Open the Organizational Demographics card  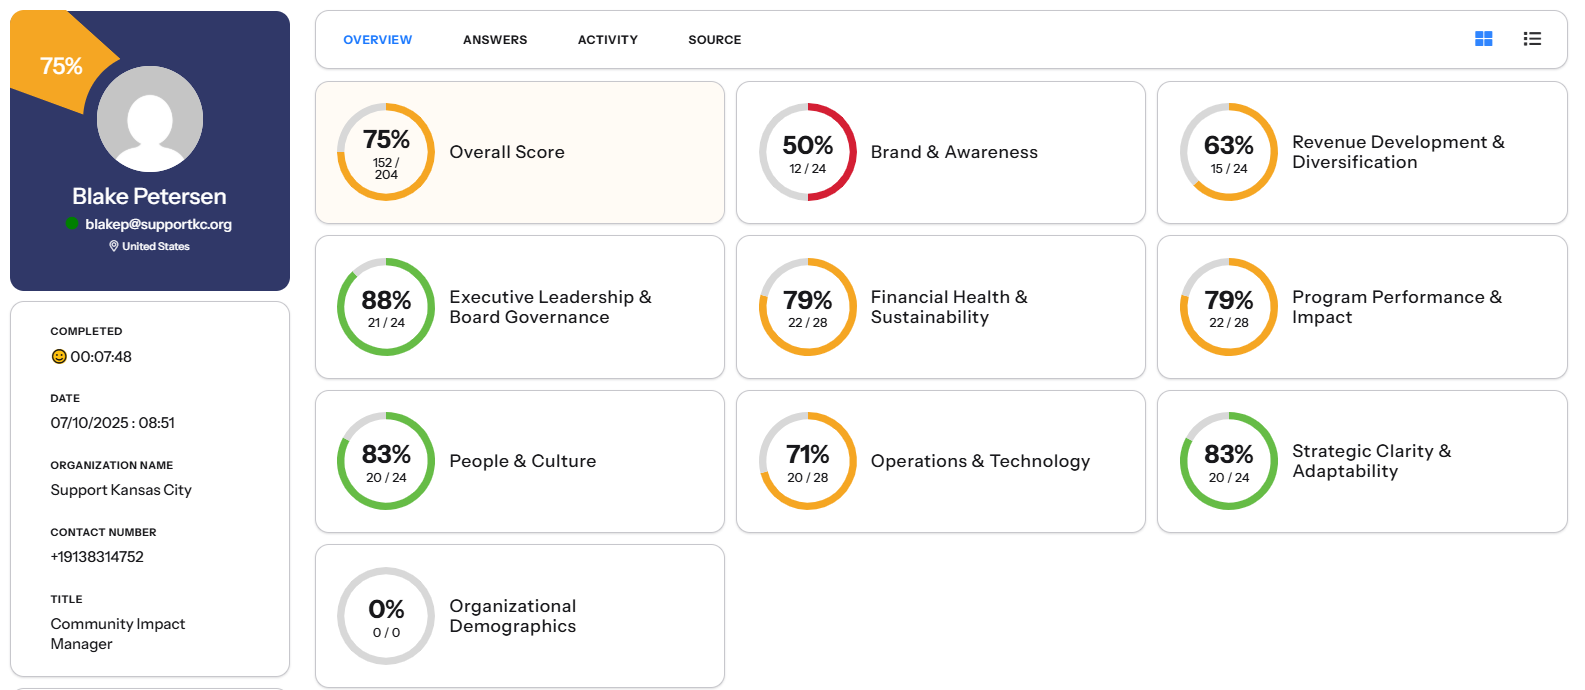point(520,616)
